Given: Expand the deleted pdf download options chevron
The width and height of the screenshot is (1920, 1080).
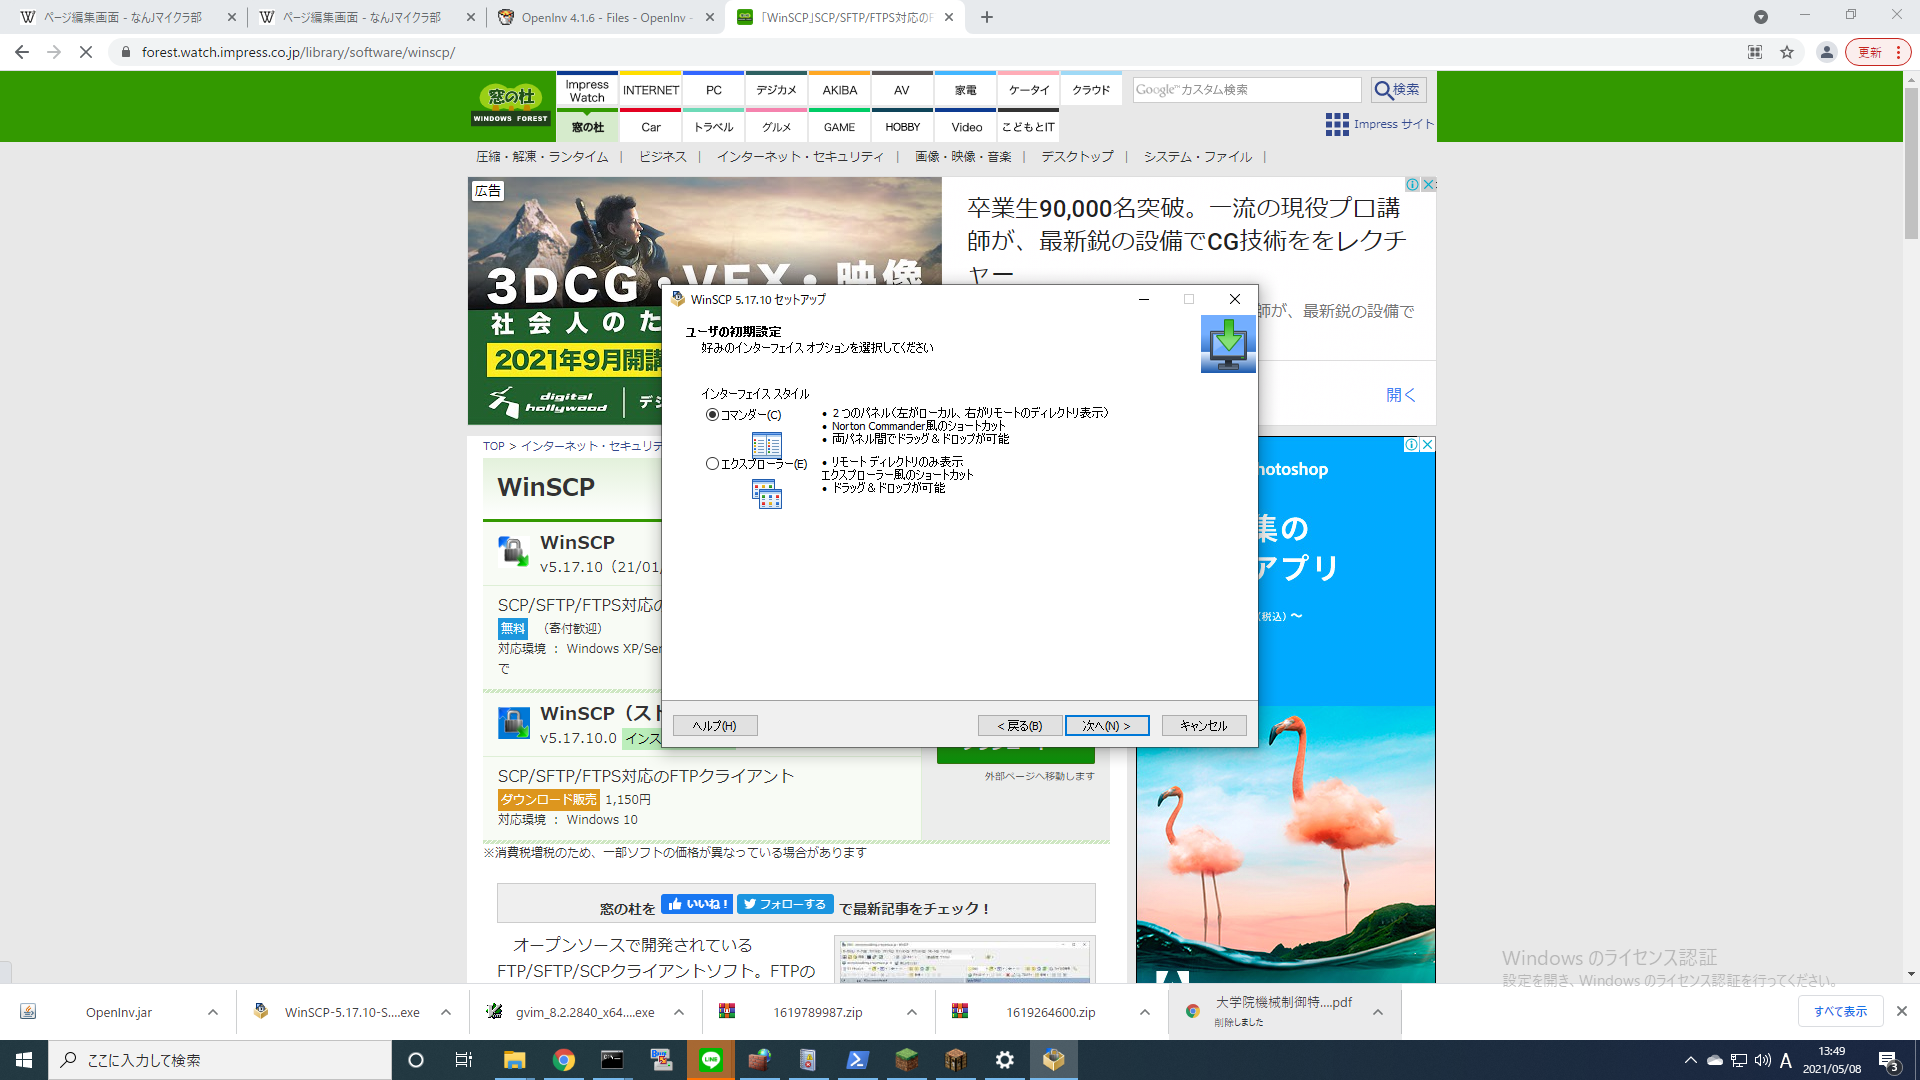Looking at the screenshot, I should (x=1378, y=1012).
